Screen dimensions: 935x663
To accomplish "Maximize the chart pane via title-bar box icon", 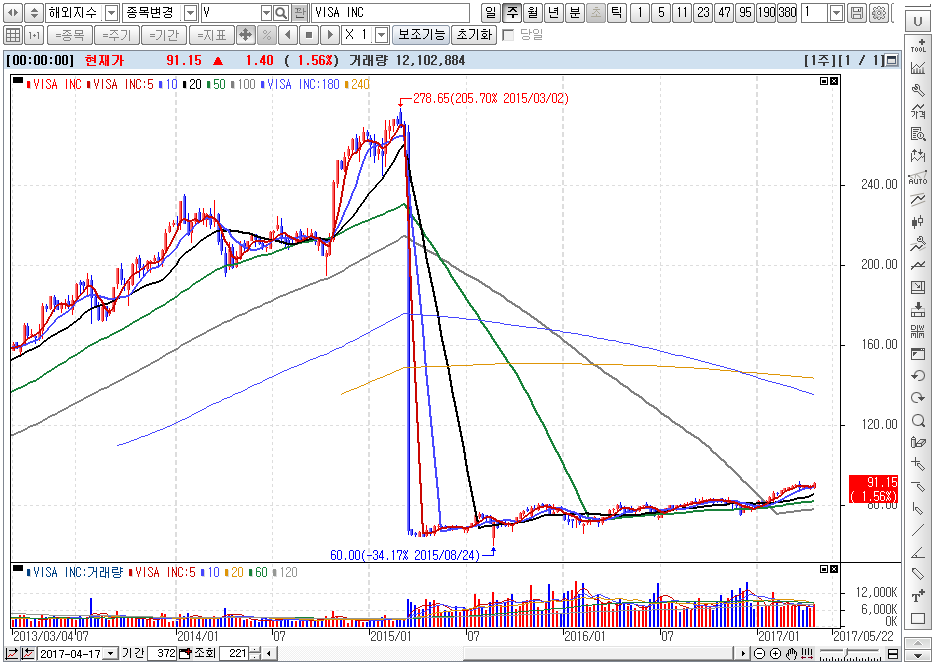I will [892, 60].
